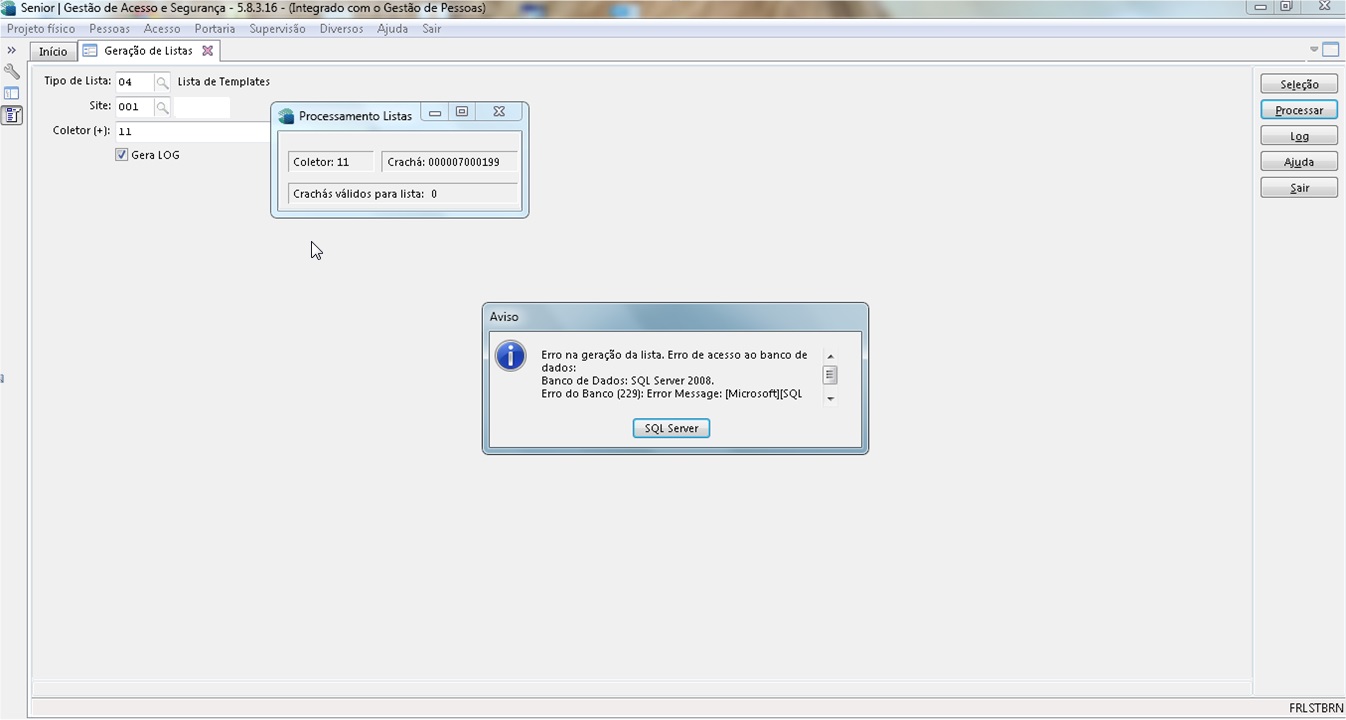The width and height of the screenshot is (1346, 720).
Task: Click the SQL Server button in Aviso
Action: pyautogui.click(x=671, y=428)
